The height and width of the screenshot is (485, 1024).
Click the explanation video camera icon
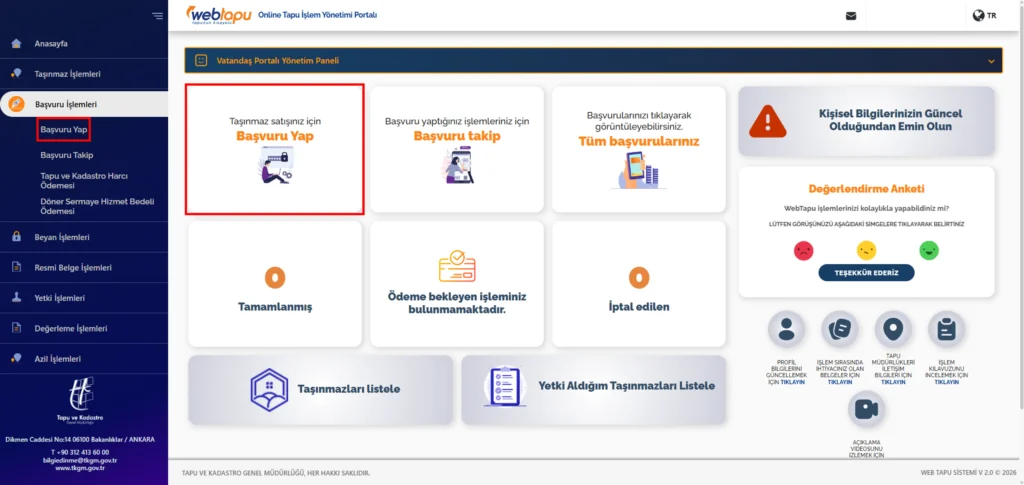[x=866, y=410]
